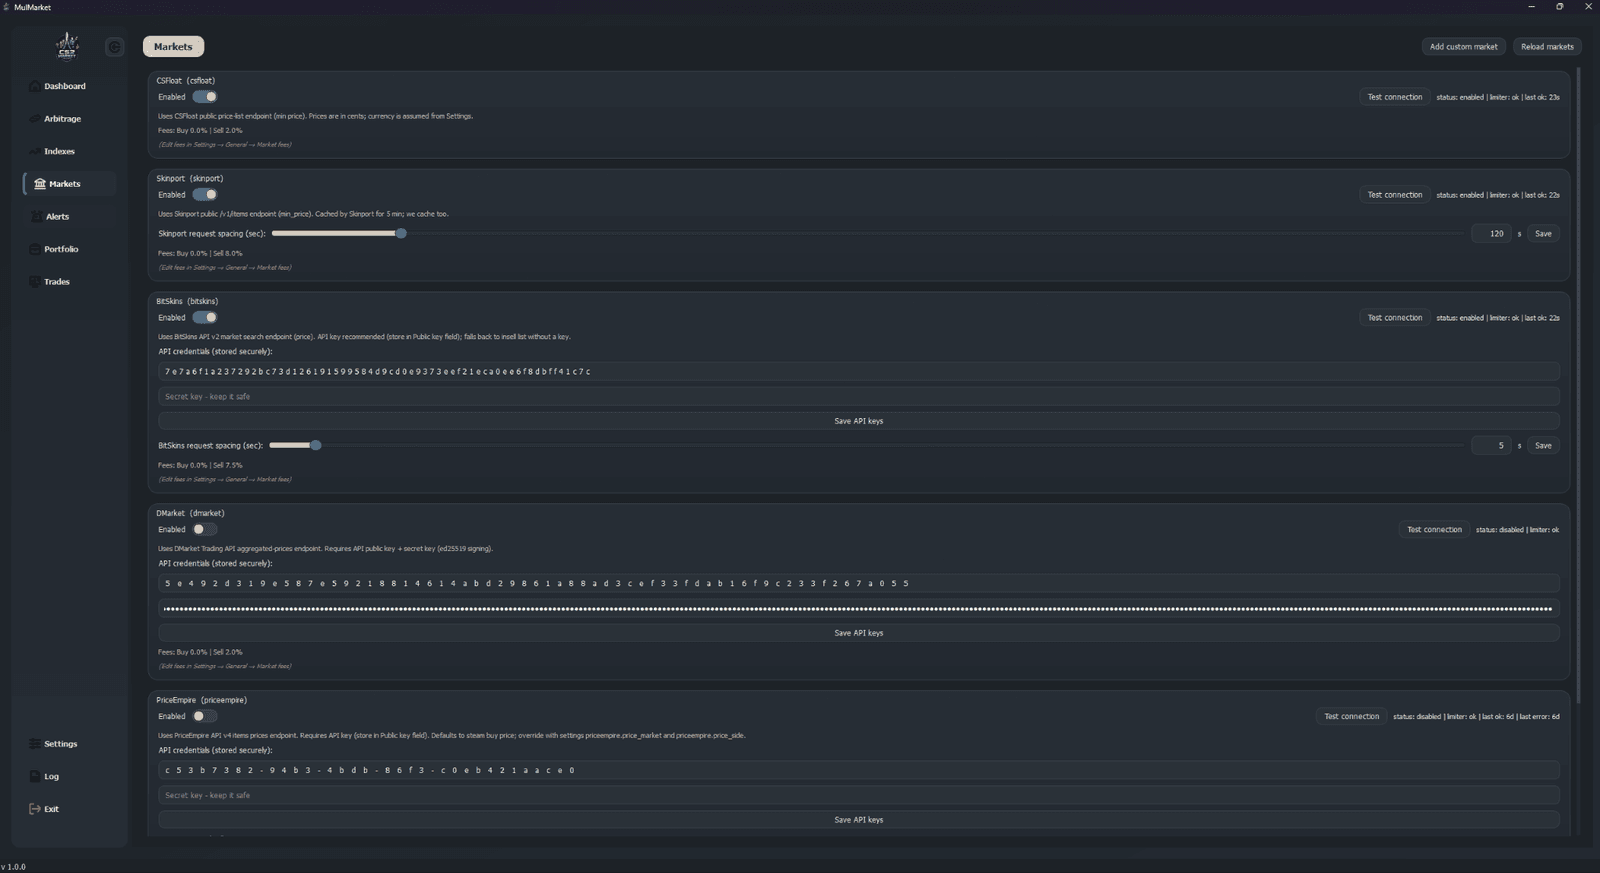Click the BitSkins spacing value 5 box
The height and width of the screenshot is (873, 1600).
click(1491, 446)
